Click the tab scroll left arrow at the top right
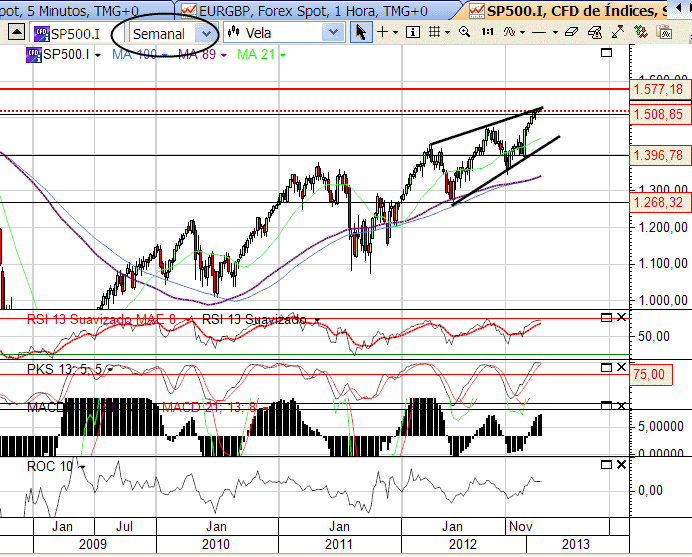The image size is (692, 557). click(x=681, y=9)
